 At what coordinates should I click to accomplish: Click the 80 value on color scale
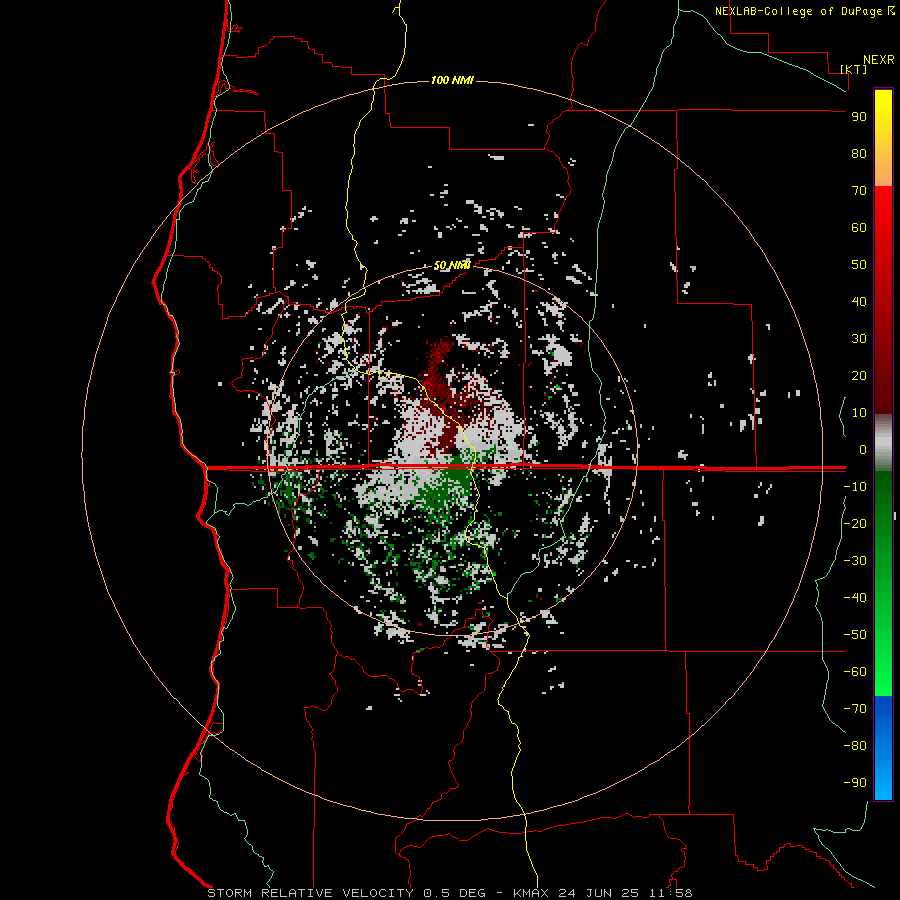[859, 153]
